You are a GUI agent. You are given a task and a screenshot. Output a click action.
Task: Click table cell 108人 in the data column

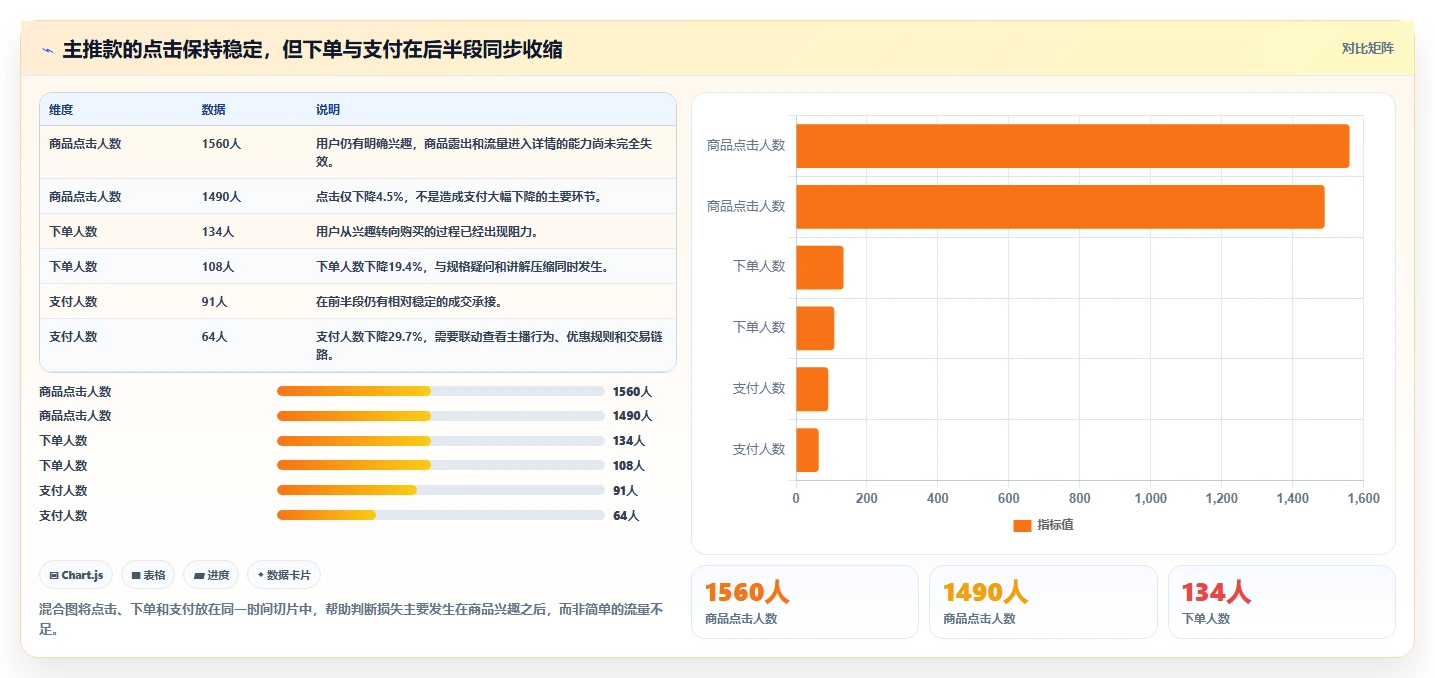tap(218, 267)
